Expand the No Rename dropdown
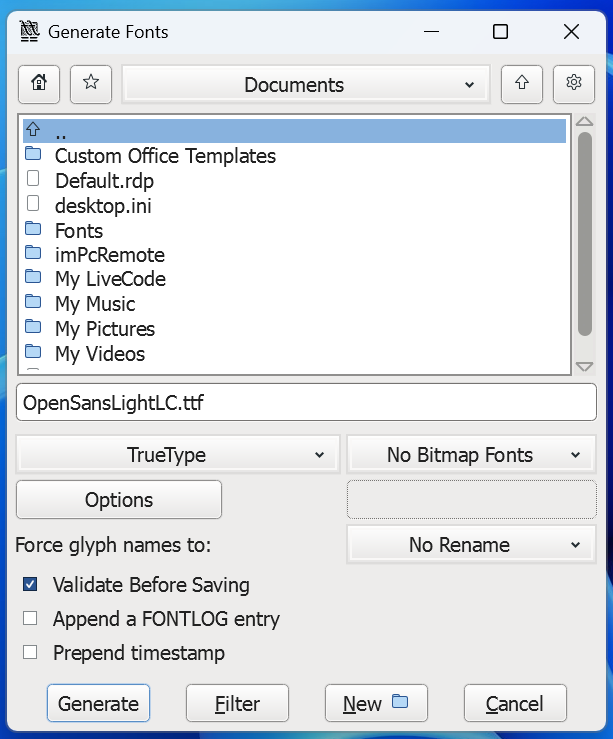This screenshot has height=739, width=613. tap(471, 545)
